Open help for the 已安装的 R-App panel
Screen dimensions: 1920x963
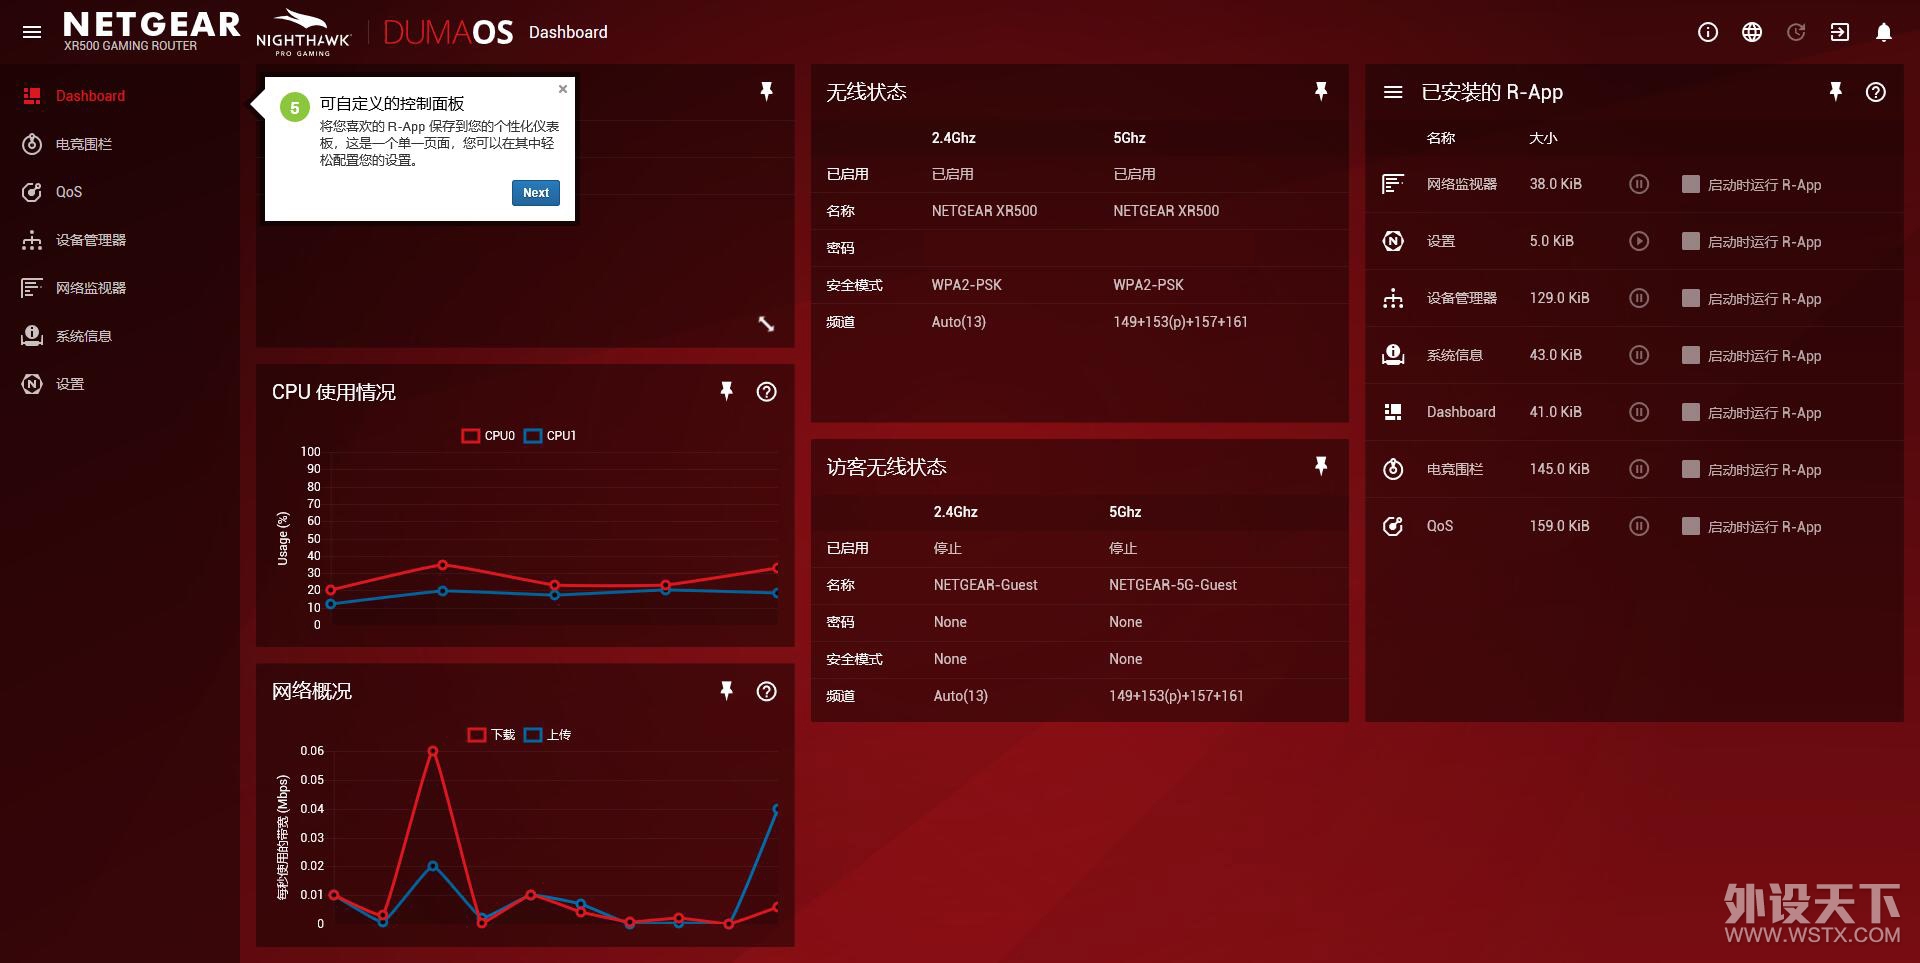(x=1876, y=92)
